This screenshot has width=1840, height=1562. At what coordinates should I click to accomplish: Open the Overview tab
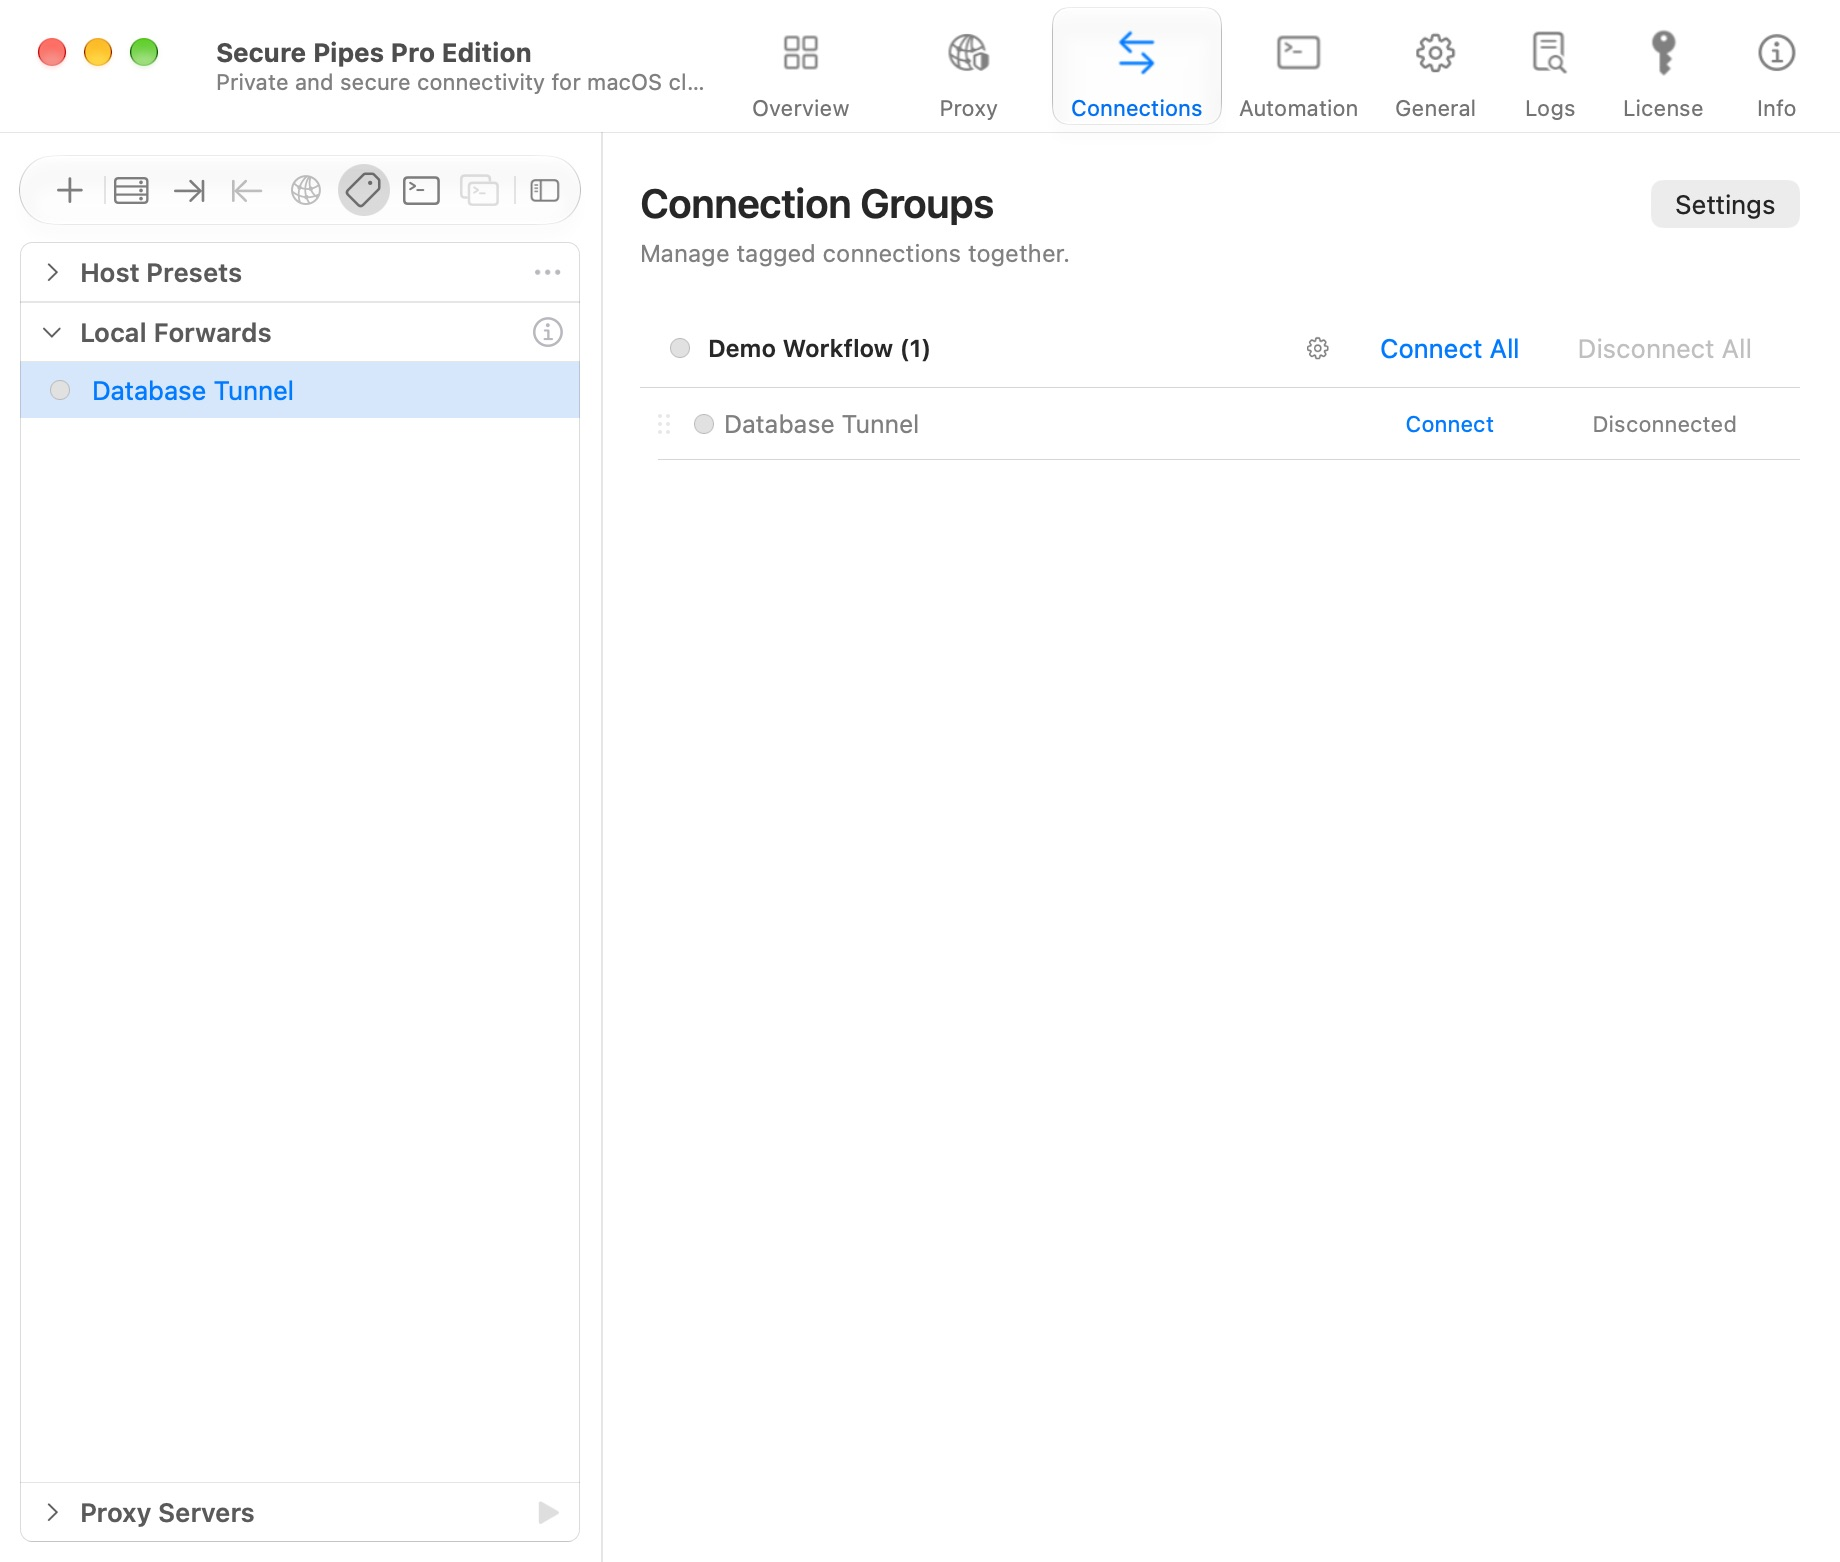[800, 75]
